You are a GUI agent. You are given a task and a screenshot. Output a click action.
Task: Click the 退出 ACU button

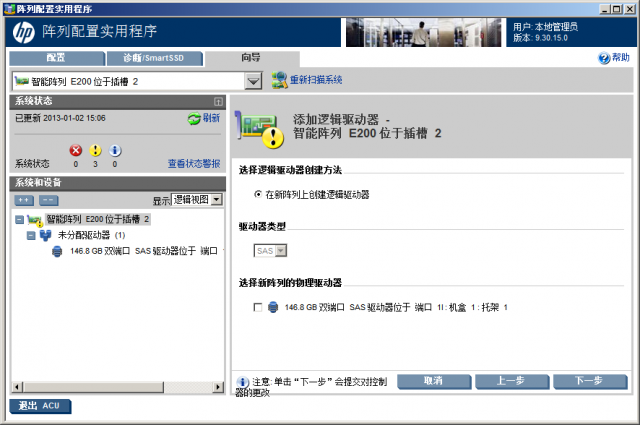coord(40,406)
